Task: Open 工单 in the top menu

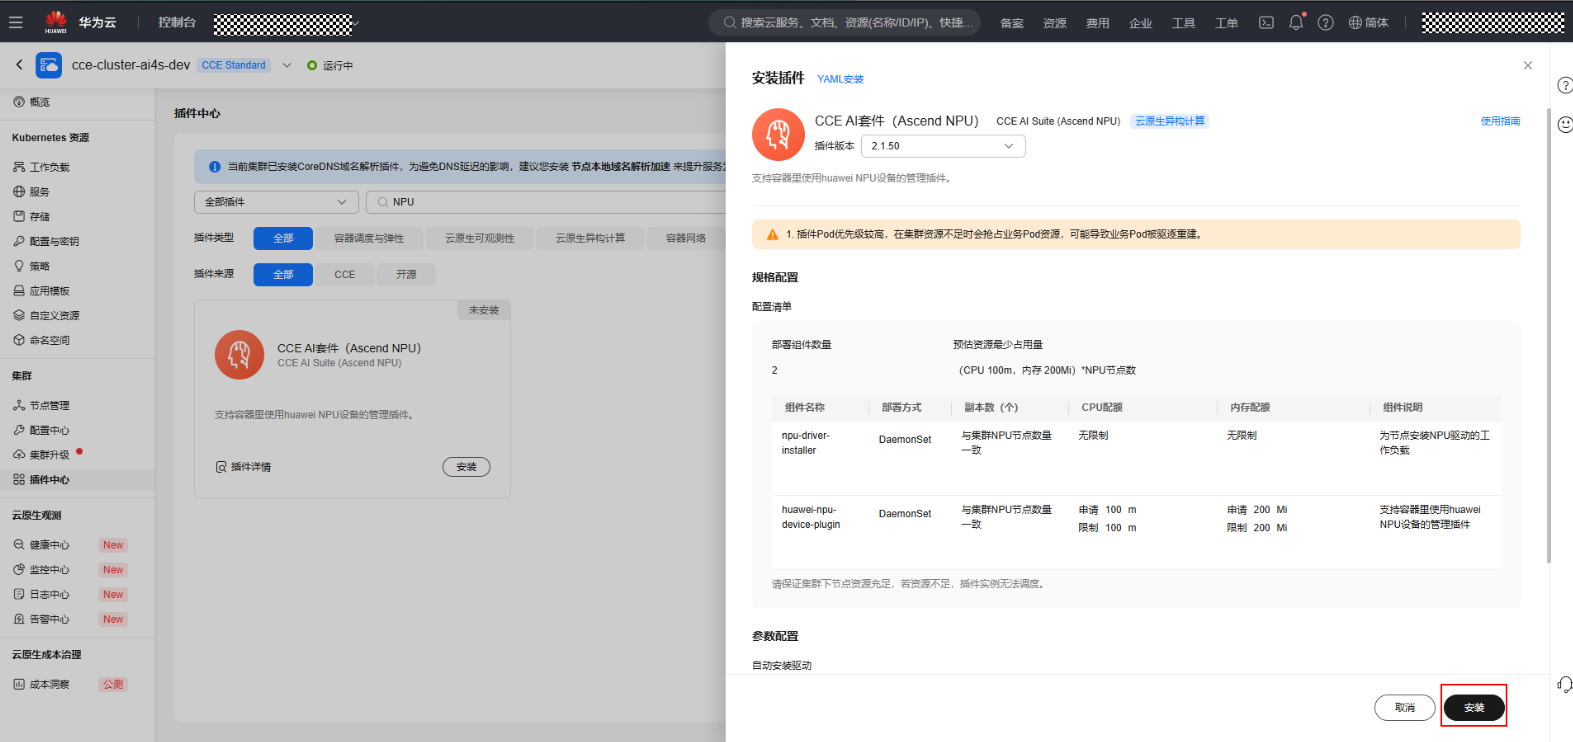Action: 1226,23
